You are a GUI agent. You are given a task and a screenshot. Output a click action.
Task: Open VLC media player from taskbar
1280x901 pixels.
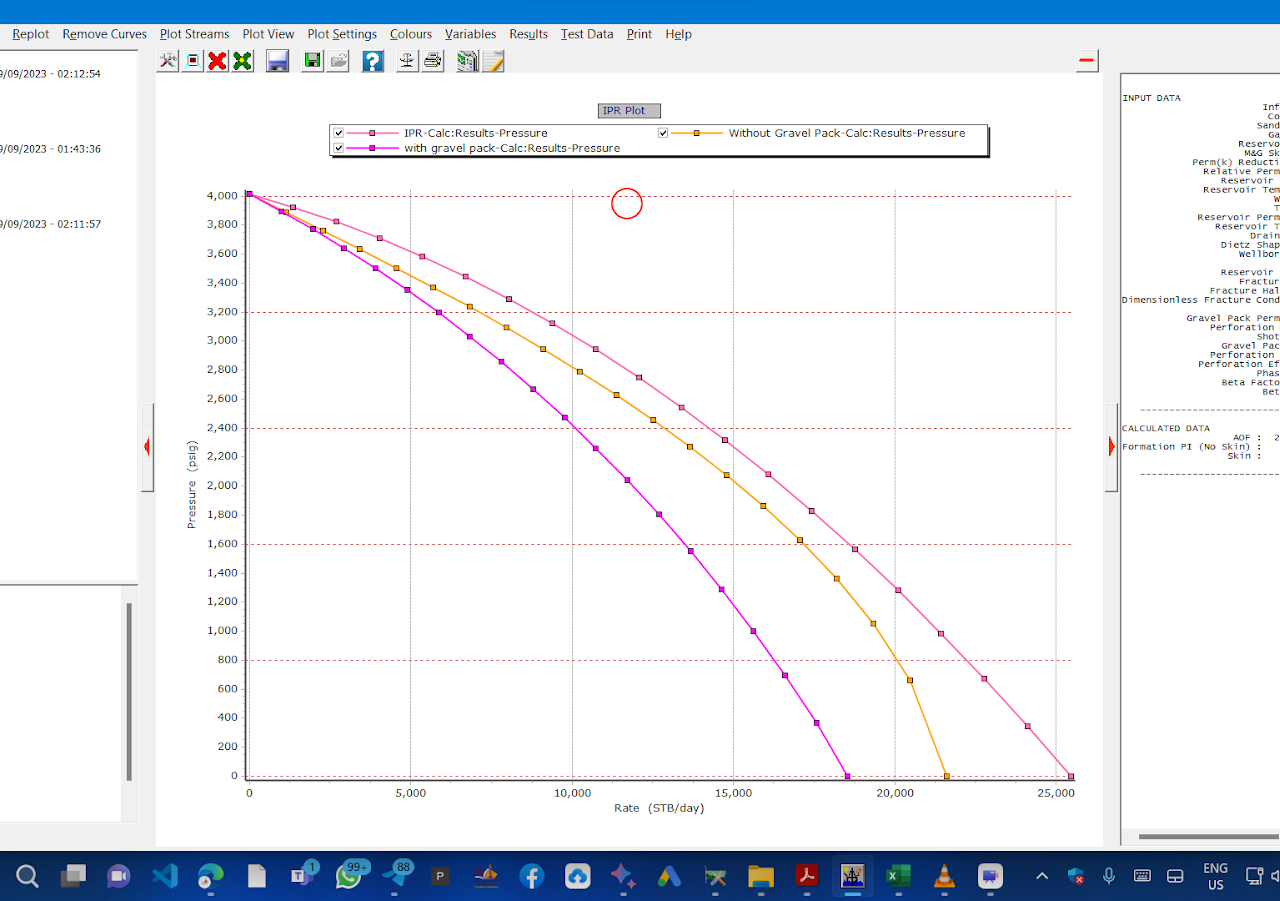[x=944, y=877]
